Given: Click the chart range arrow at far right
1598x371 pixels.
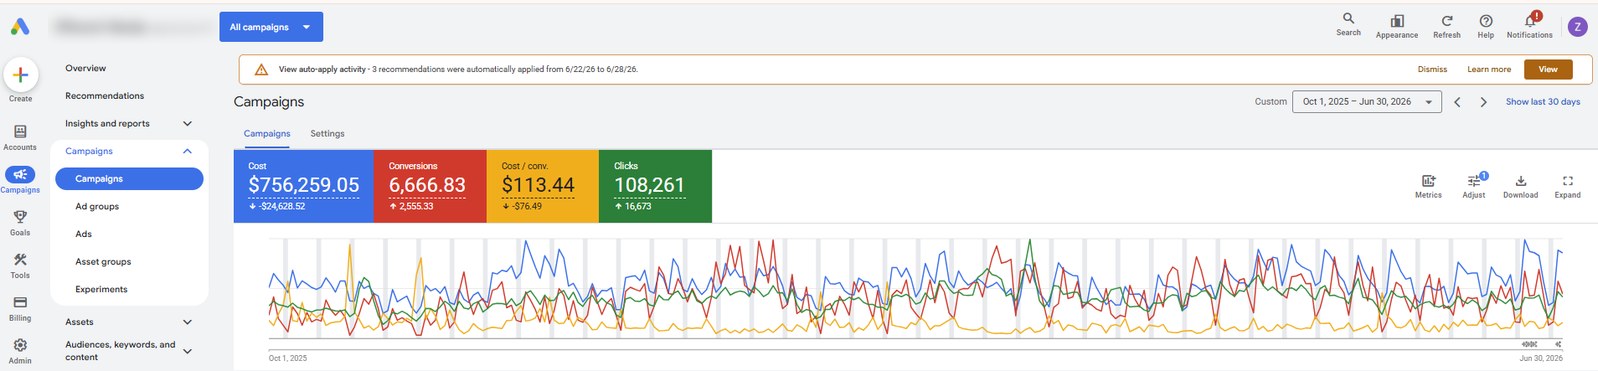Looking at the screenshot, I should (1558, 344).
